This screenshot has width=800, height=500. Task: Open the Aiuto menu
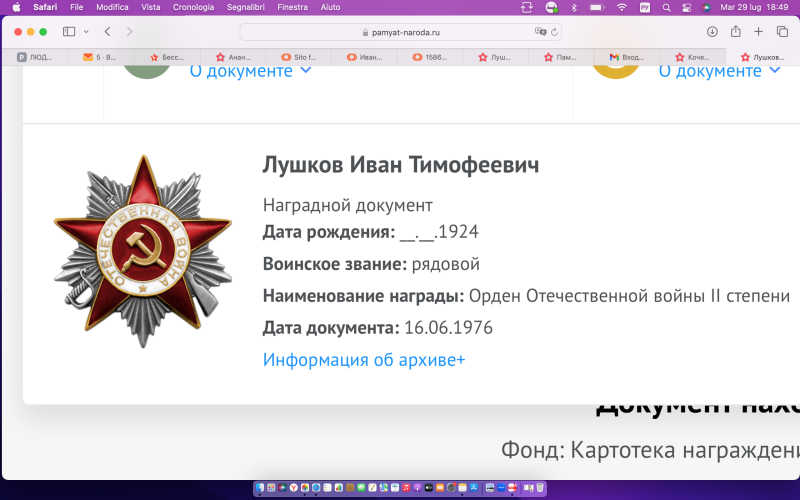coord(330,7)
